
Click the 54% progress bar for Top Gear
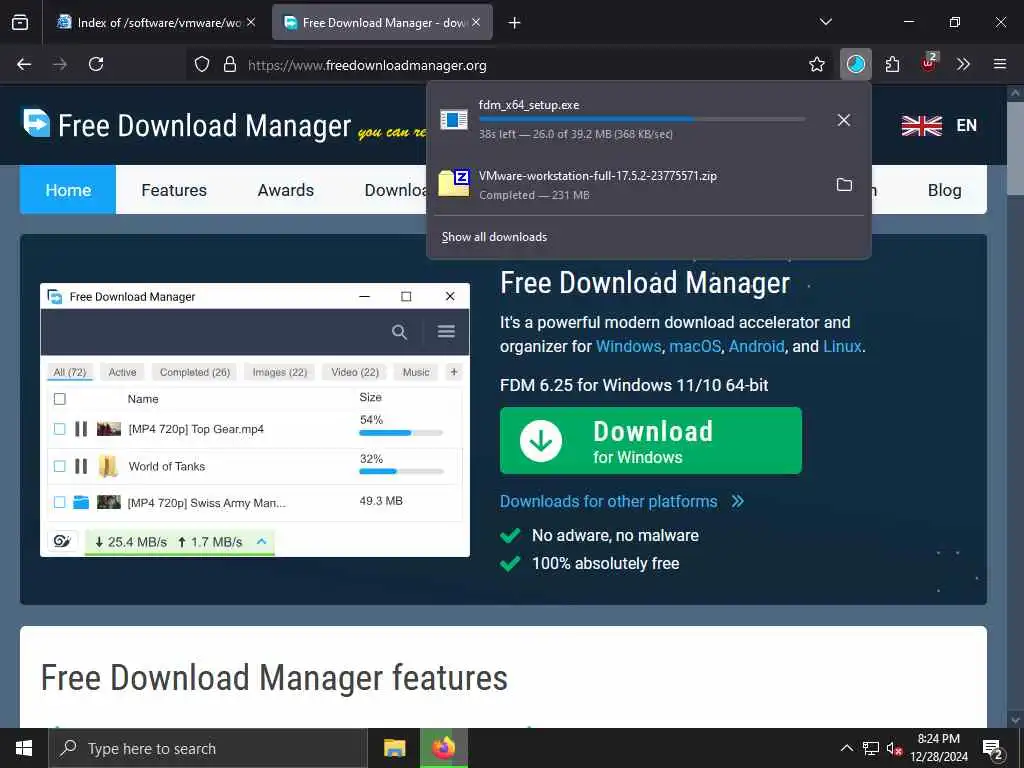tap(401, 433)
